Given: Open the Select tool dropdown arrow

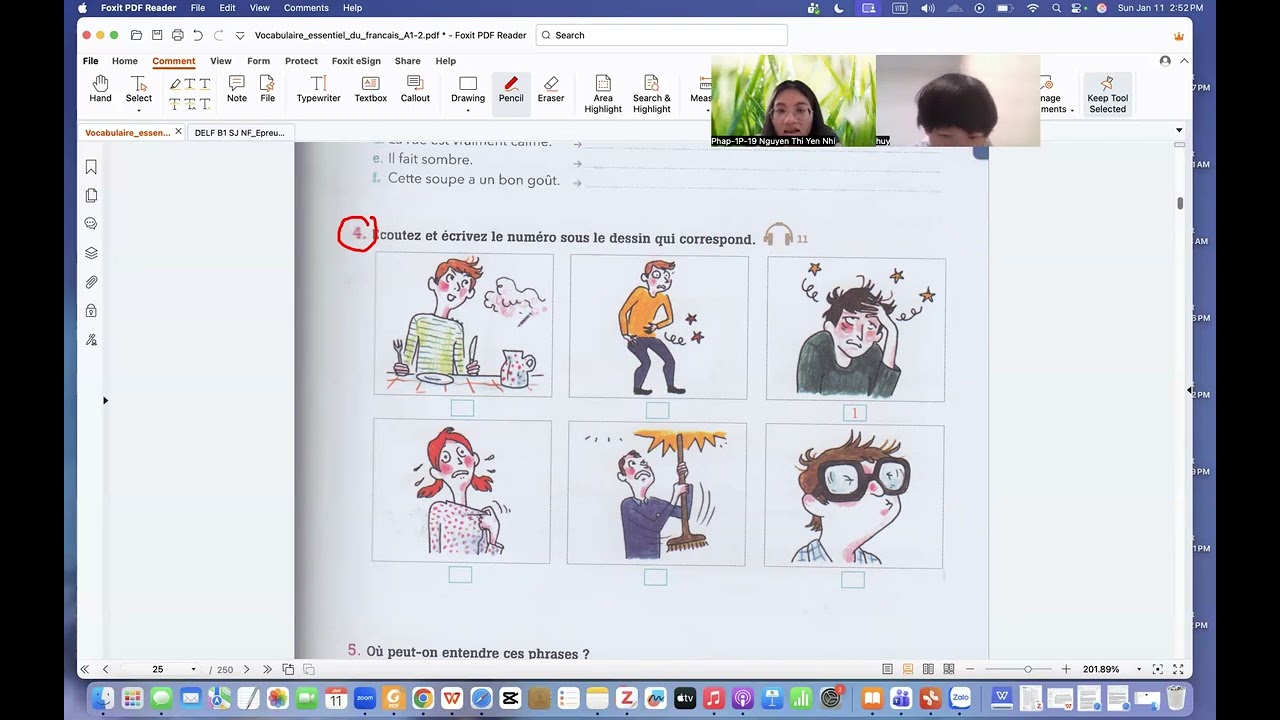Looking at the screenshot, I should click(x=139, y=110).
